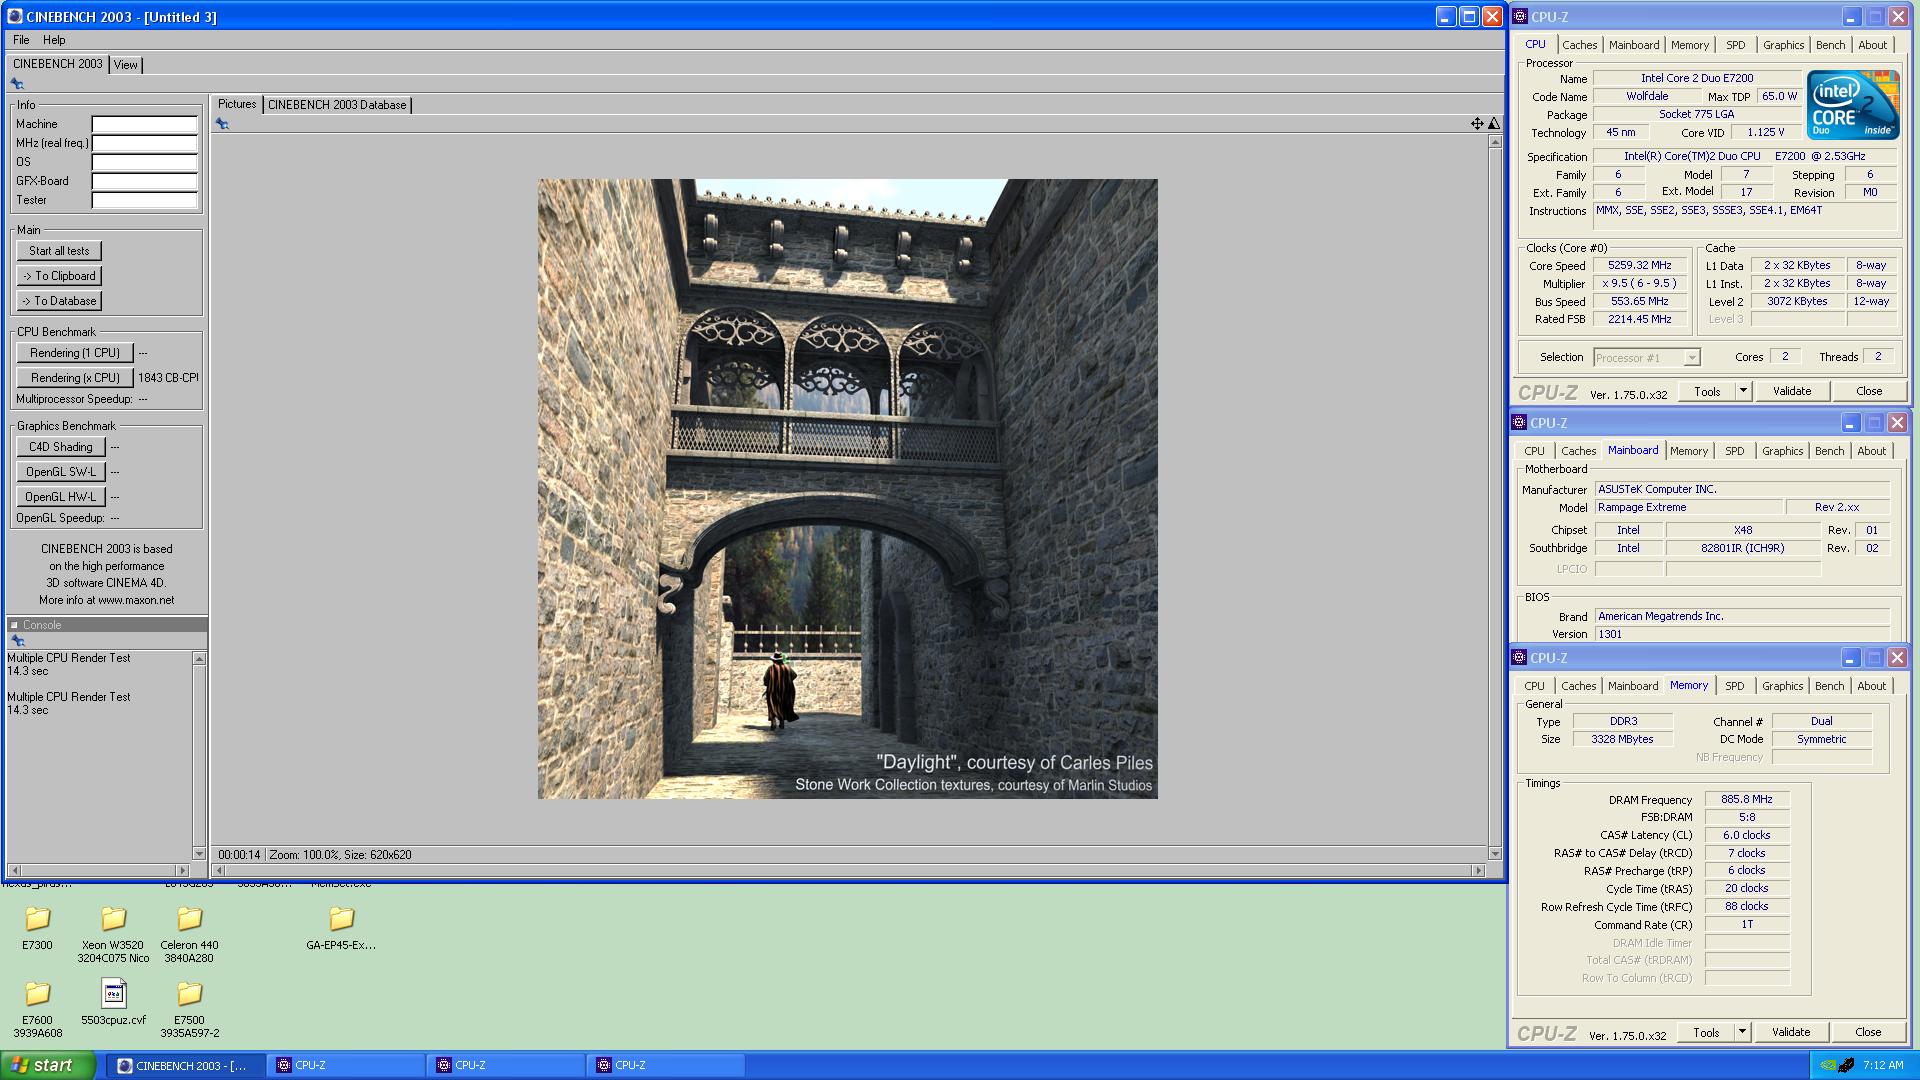Click the CINEBENCH window title icon
The image size is (1920, 1080).
click(x=14, y=16)
